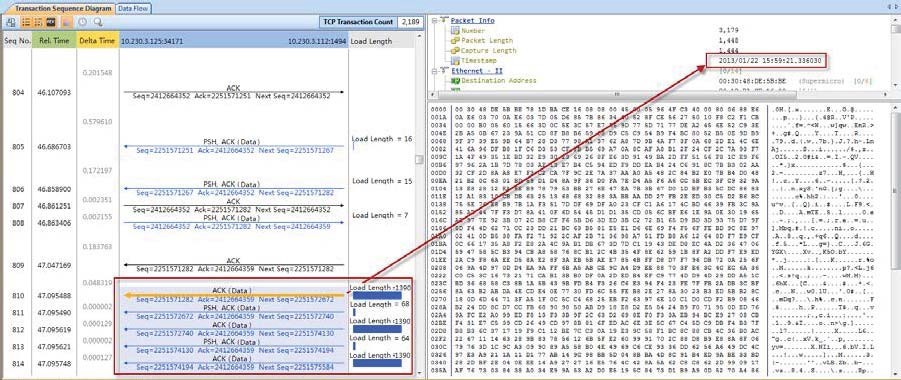Image resolution: width=901 pixels, height=380 pixels.
Task: Click the sequence diagram vertical scrollbar thumb
Action: click(x=419, y=159)
